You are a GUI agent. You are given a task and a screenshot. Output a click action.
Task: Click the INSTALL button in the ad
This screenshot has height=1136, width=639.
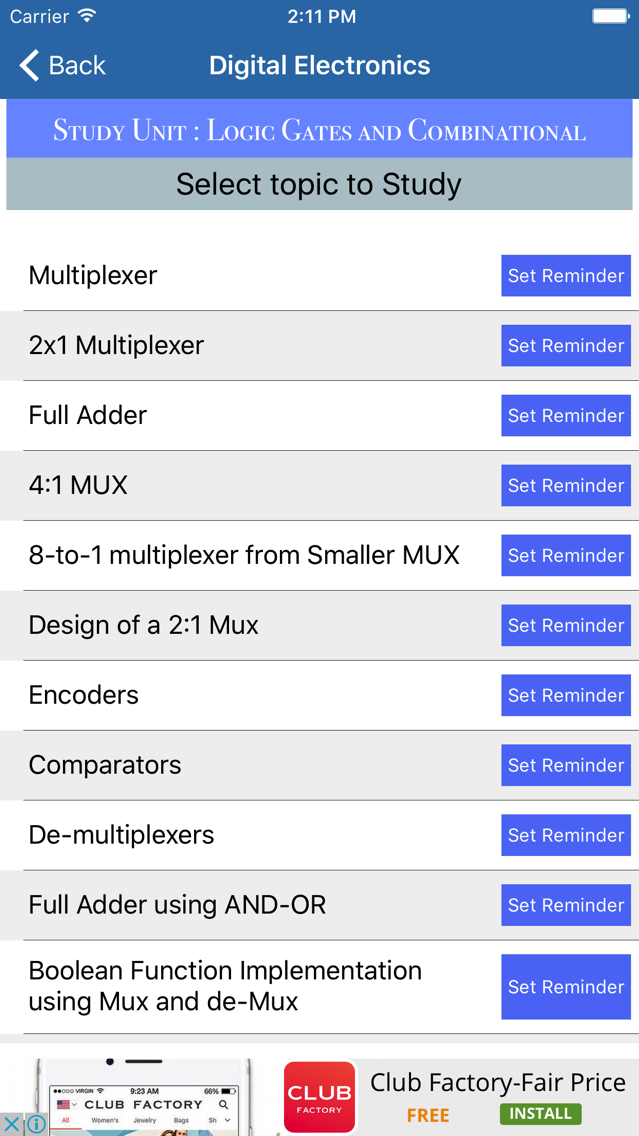point(540,1113)
